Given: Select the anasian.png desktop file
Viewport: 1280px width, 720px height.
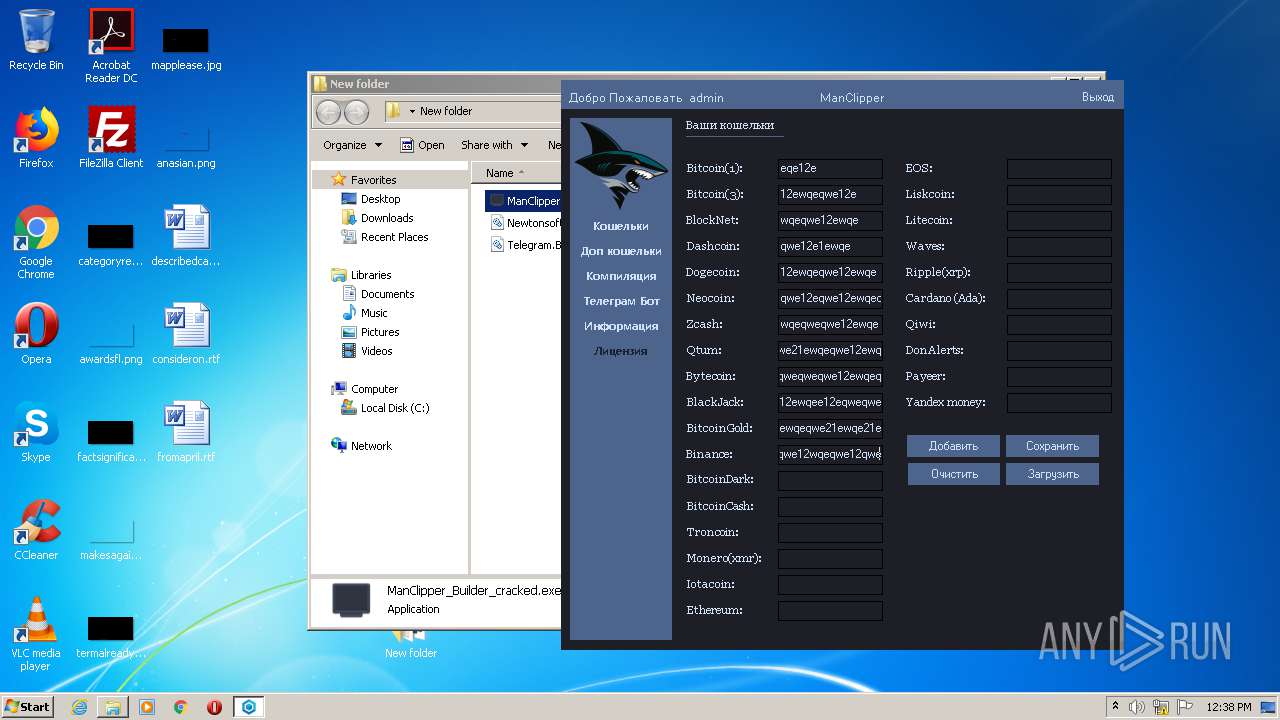Looking at the screenshot, I should tap(186, 145).
